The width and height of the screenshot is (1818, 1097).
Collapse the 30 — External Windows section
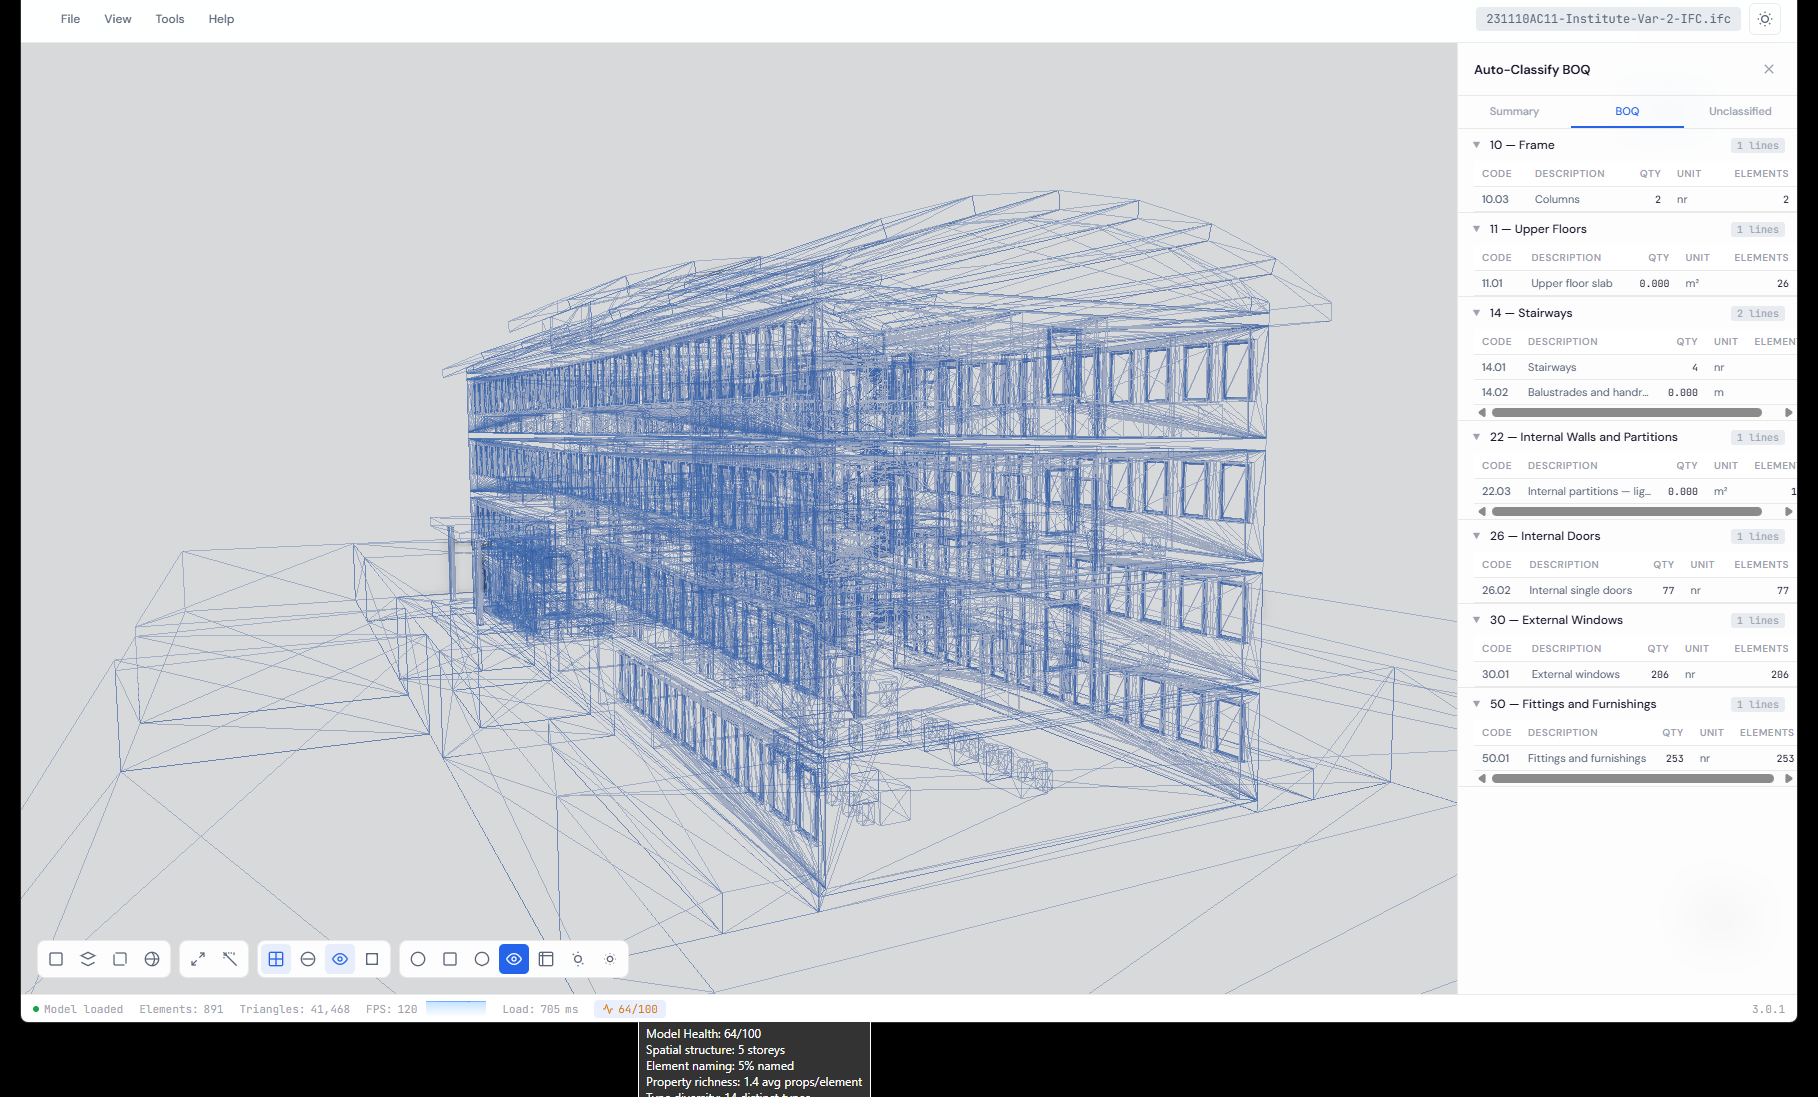pos(1477,620)
